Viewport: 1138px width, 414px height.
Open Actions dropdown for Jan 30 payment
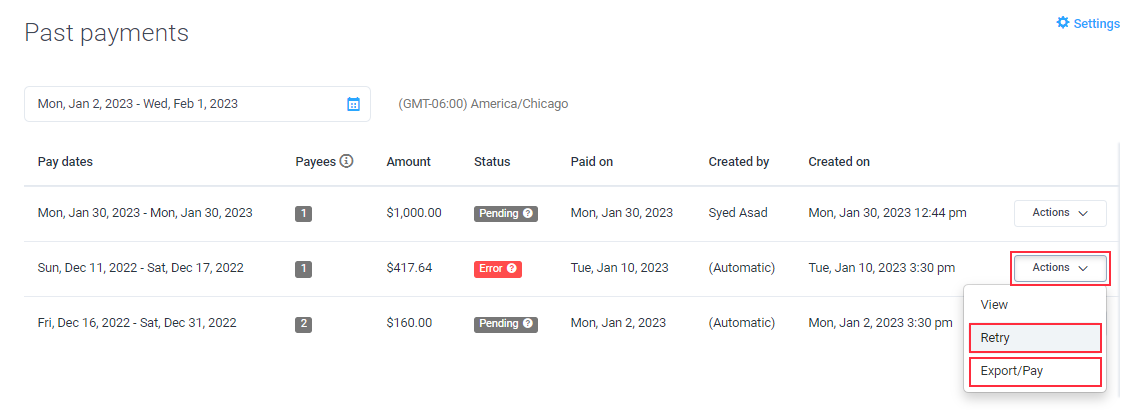(x=1060, y=213)
